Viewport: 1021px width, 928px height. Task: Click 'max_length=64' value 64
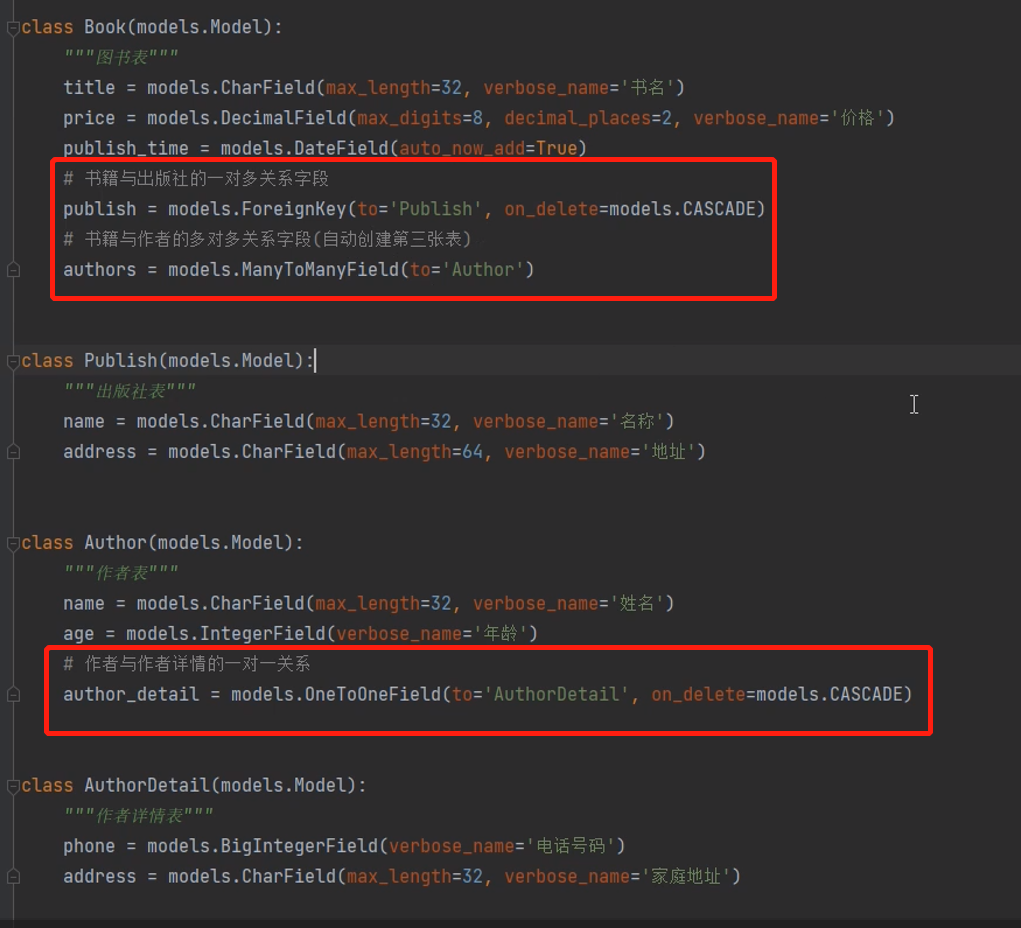(x=473, y=452)
